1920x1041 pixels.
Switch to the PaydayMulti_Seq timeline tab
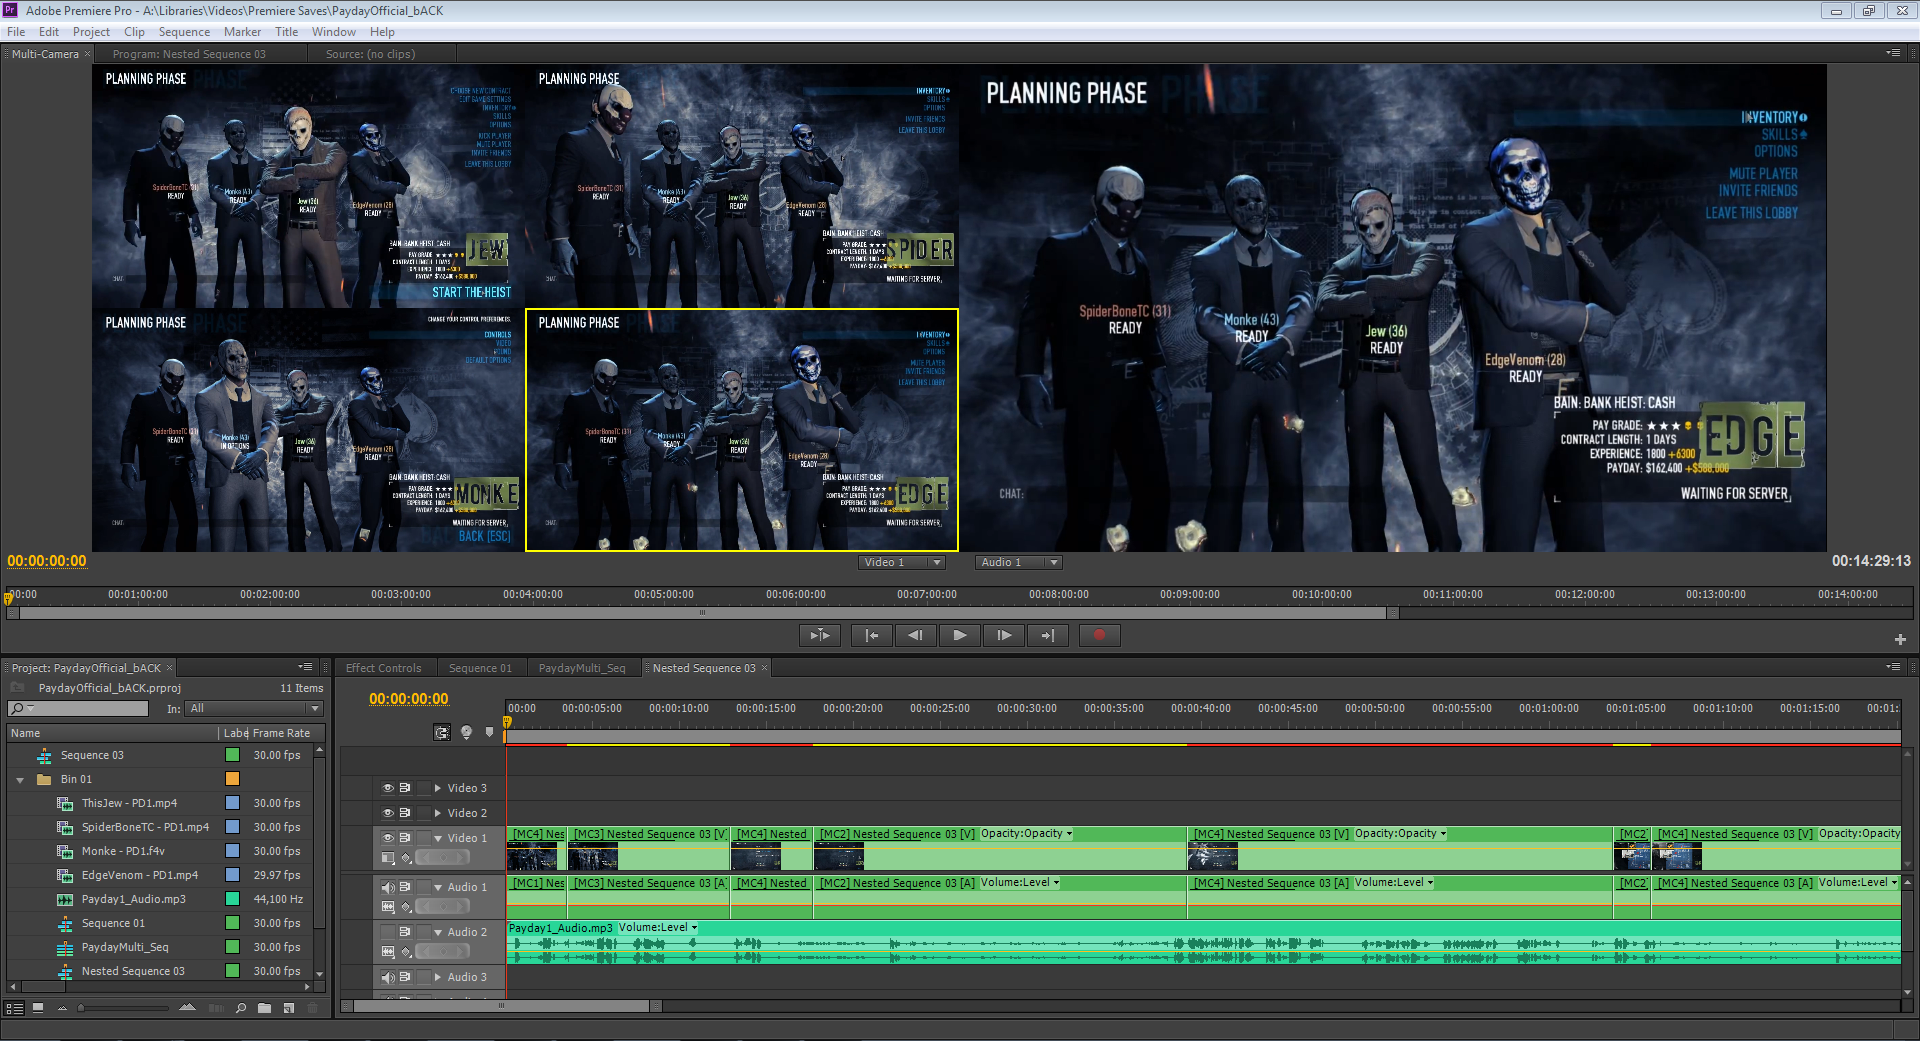tap(582, 668)
